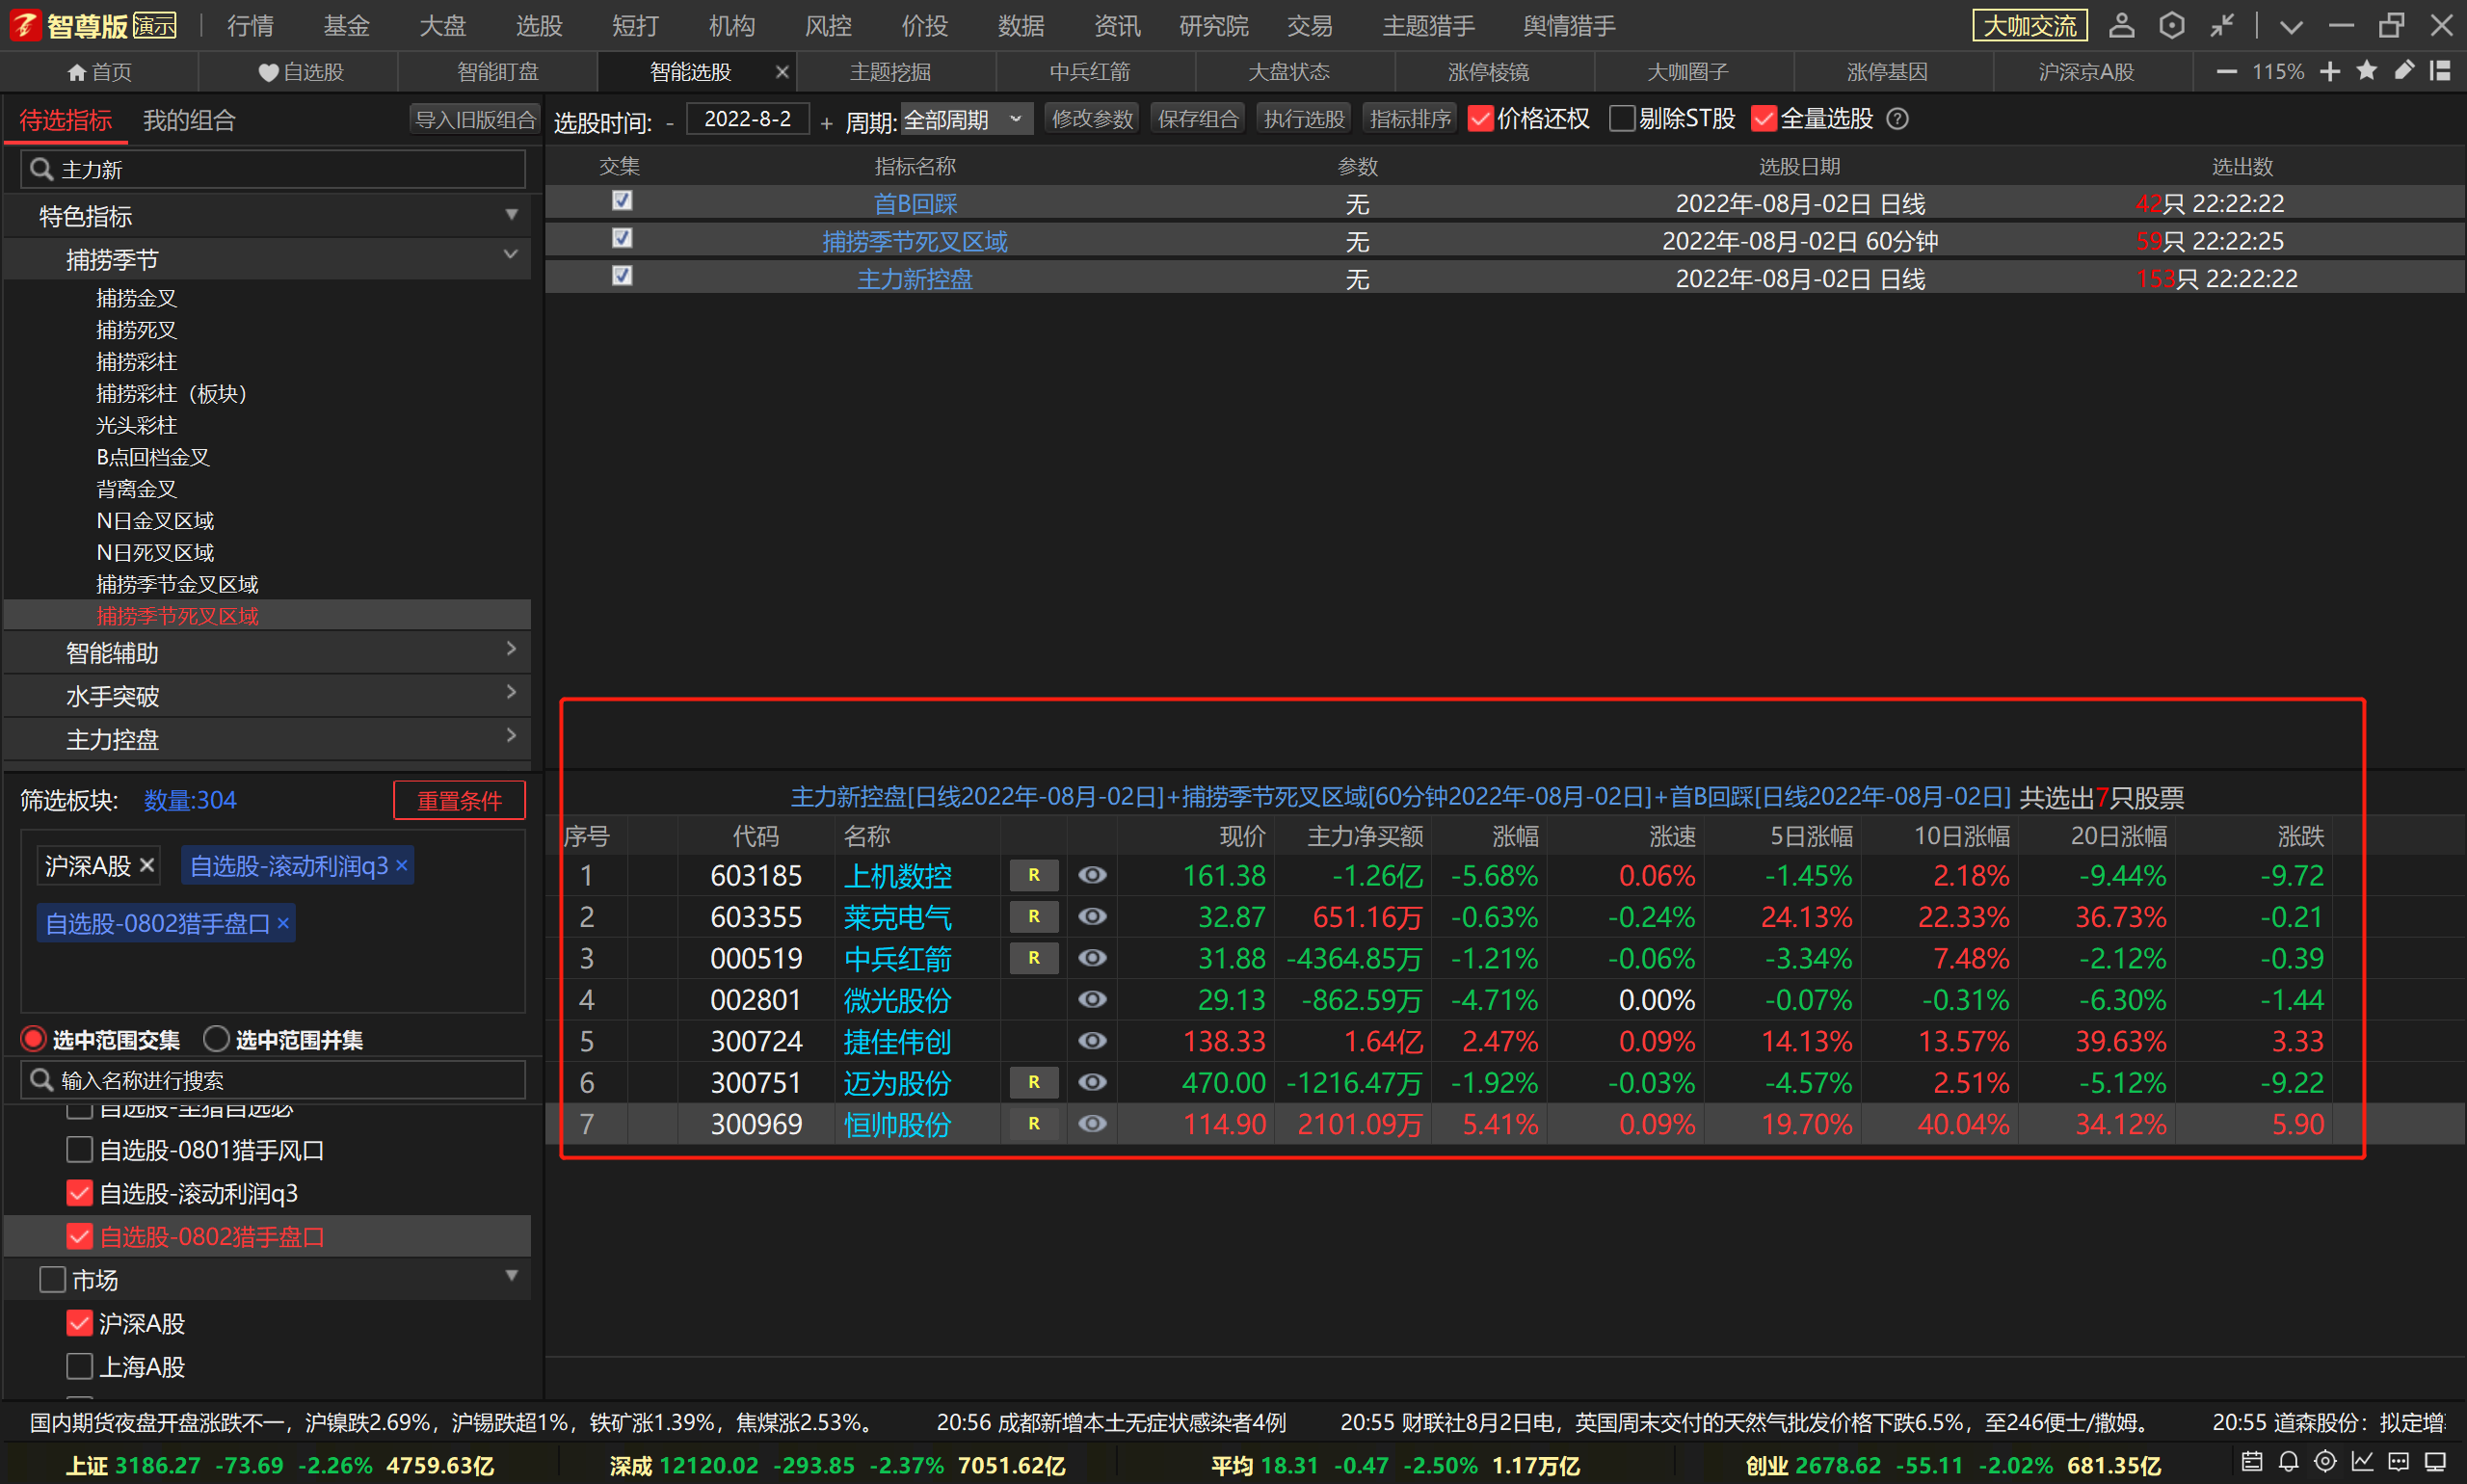The width and height of the screenshot is (2467, 1484).
Task: Close the 智能选股 tab
Action: tap(782, 72)
